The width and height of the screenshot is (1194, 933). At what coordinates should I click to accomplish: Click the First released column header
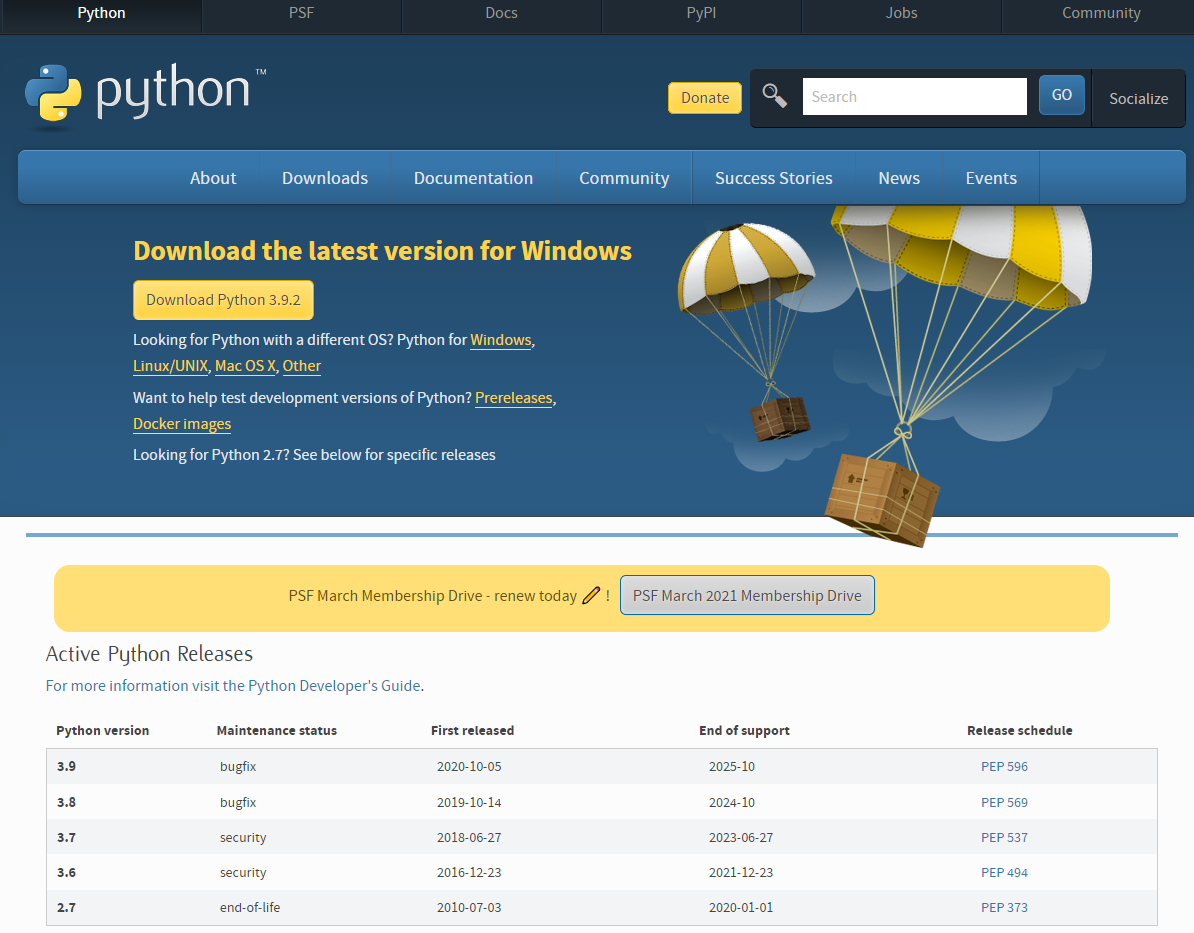(472, 730)
